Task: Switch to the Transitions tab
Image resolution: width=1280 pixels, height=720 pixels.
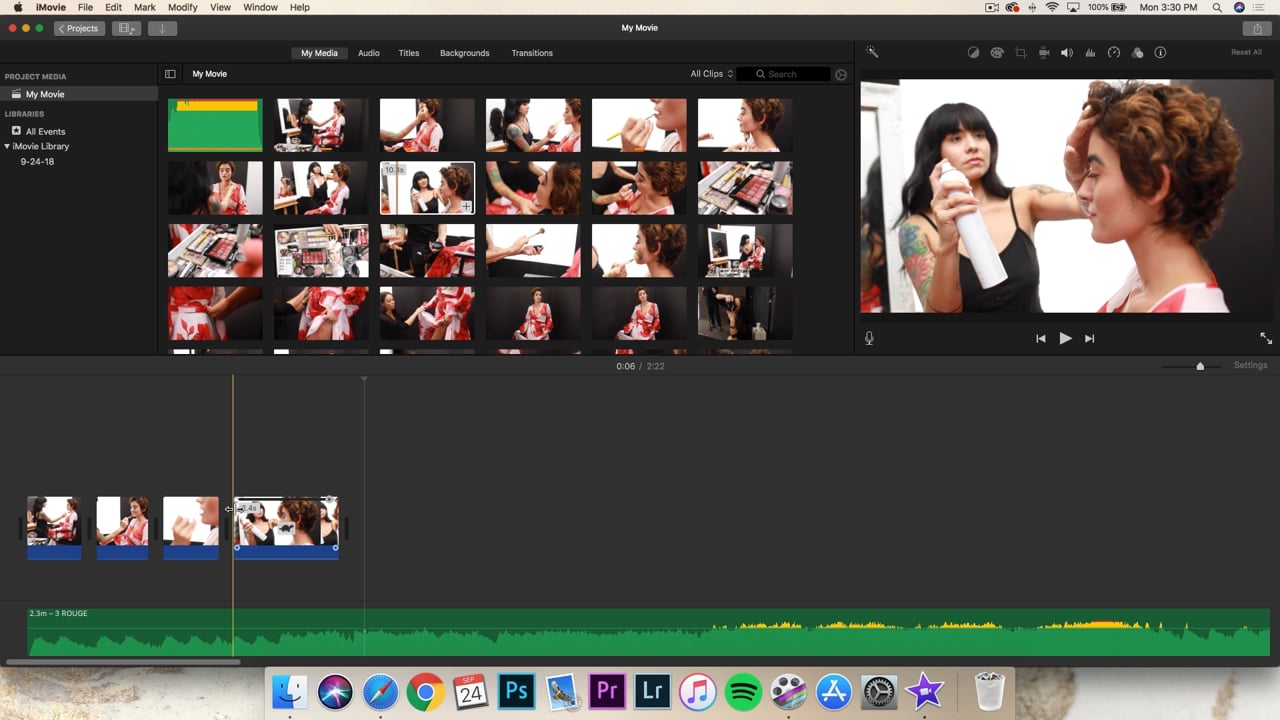Action: 532,53
